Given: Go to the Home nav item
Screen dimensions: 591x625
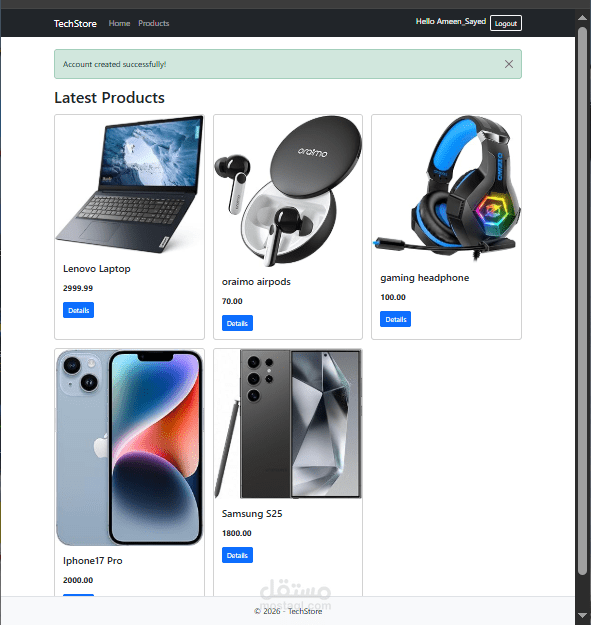Looking at the screenshot, I should [x=119, y=24].
